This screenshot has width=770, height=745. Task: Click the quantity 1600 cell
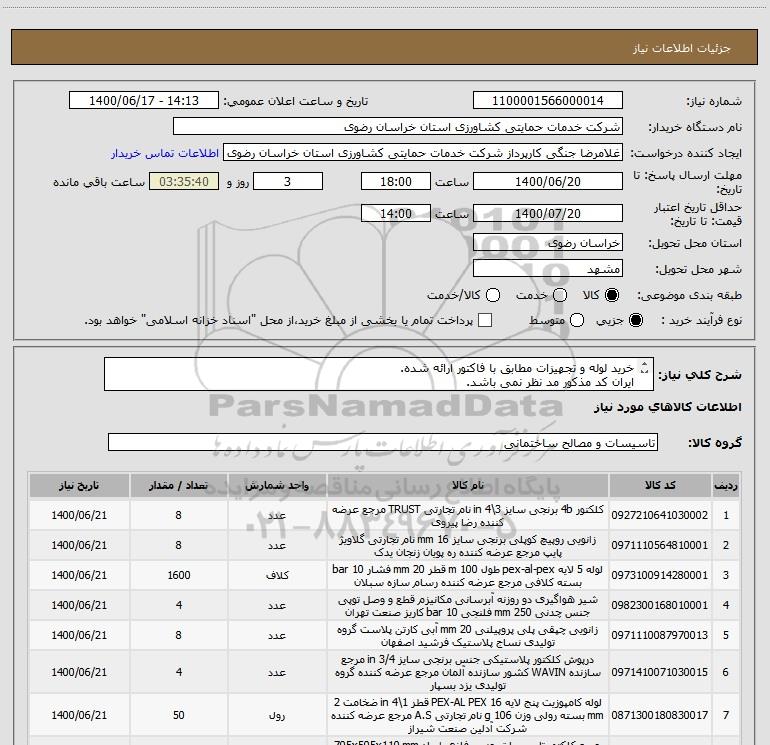point(178,575)
